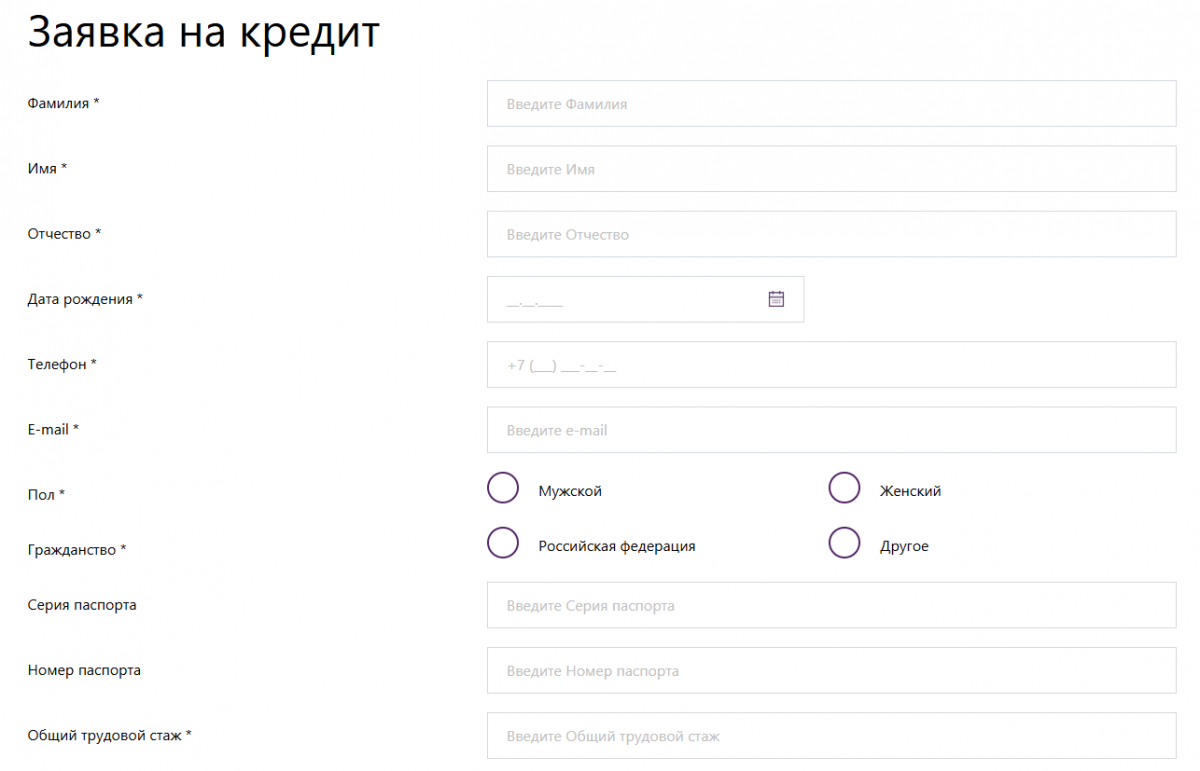Click the Заявка на кредит heading
The width and height of the screenshot is (1200, 771).
point(204,33)
